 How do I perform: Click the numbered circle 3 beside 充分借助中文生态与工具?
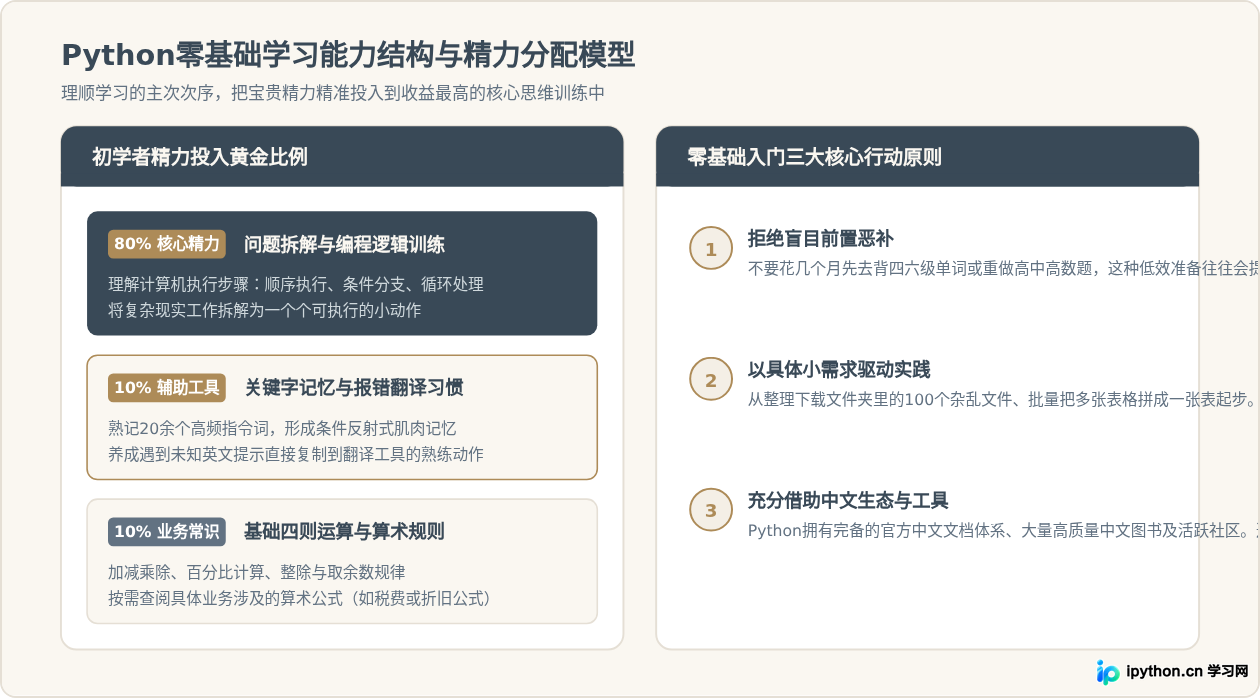[x=711, y=511]
